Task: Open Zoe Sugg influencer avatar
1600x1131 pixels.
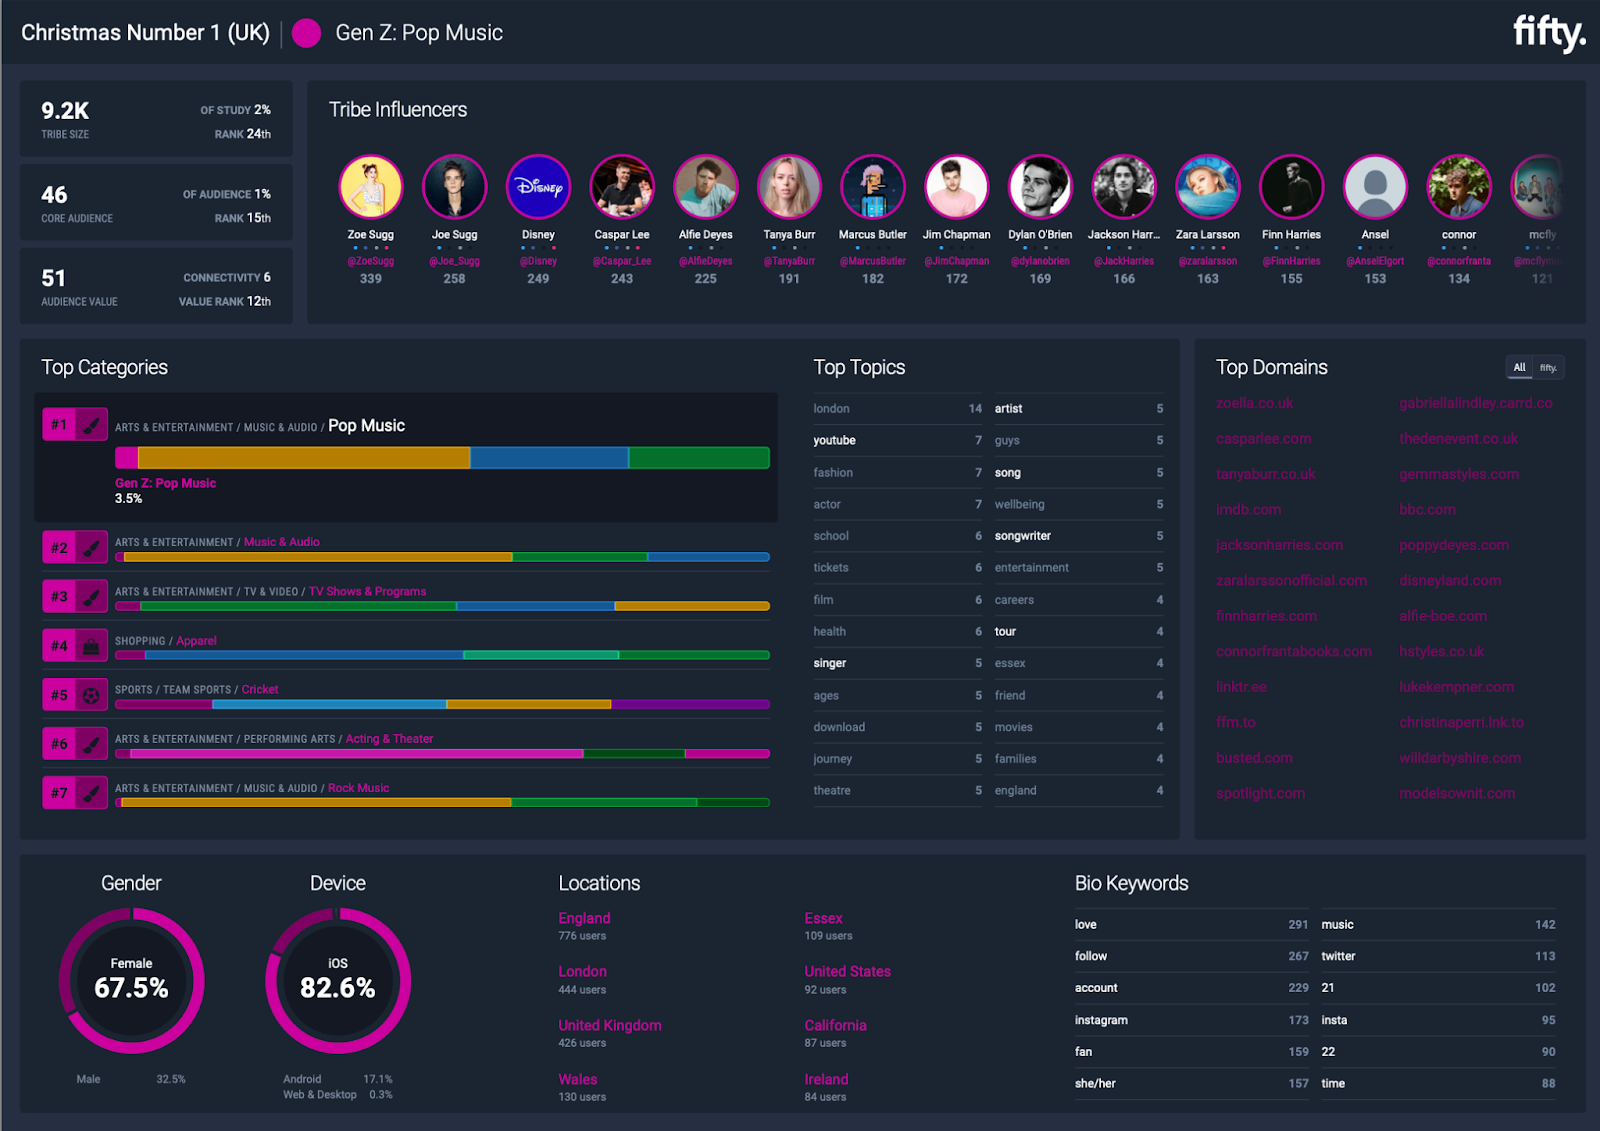Action: tap(371, 186)
